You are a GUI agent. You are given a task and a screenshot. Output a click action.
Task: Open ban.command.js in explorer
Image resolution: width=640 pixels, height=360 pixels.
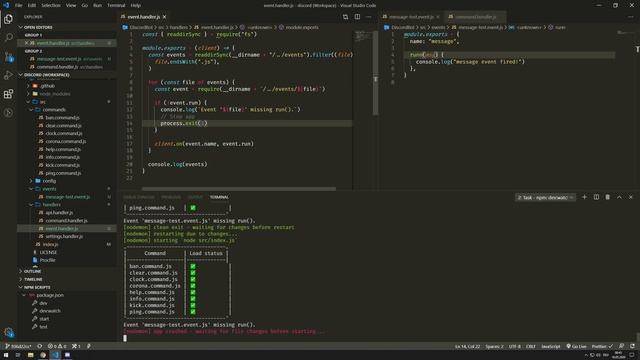click(x=62, y=118)
